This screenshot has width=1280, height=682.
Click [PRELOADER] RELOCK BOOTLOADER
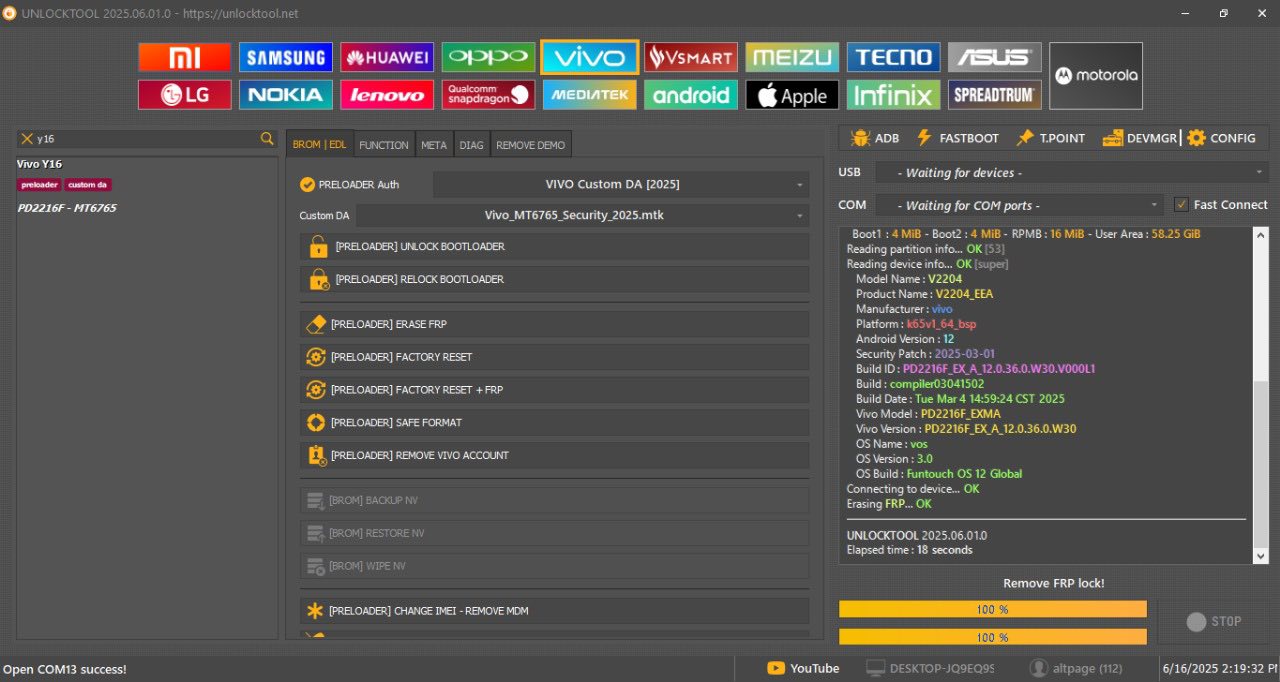pyautogui.click(x=555, y=279)
